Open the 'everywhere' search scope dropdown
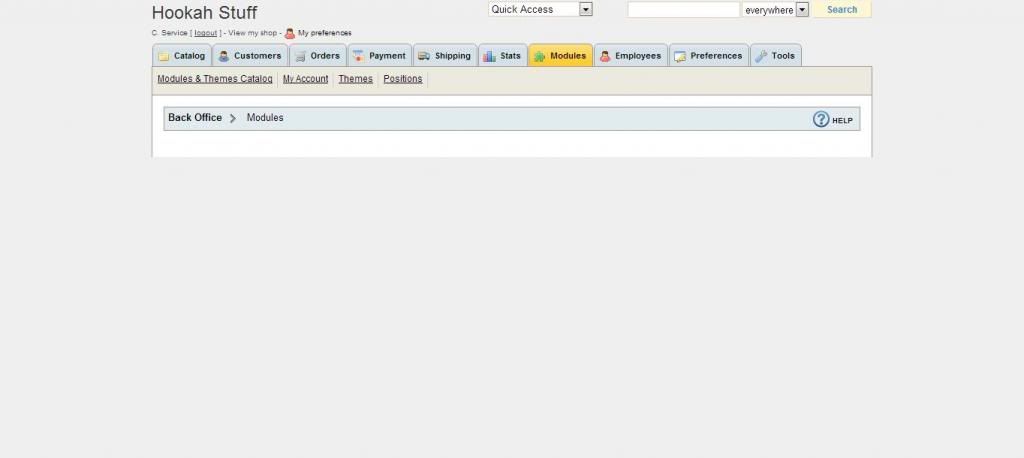 click(x=802, y=10)
